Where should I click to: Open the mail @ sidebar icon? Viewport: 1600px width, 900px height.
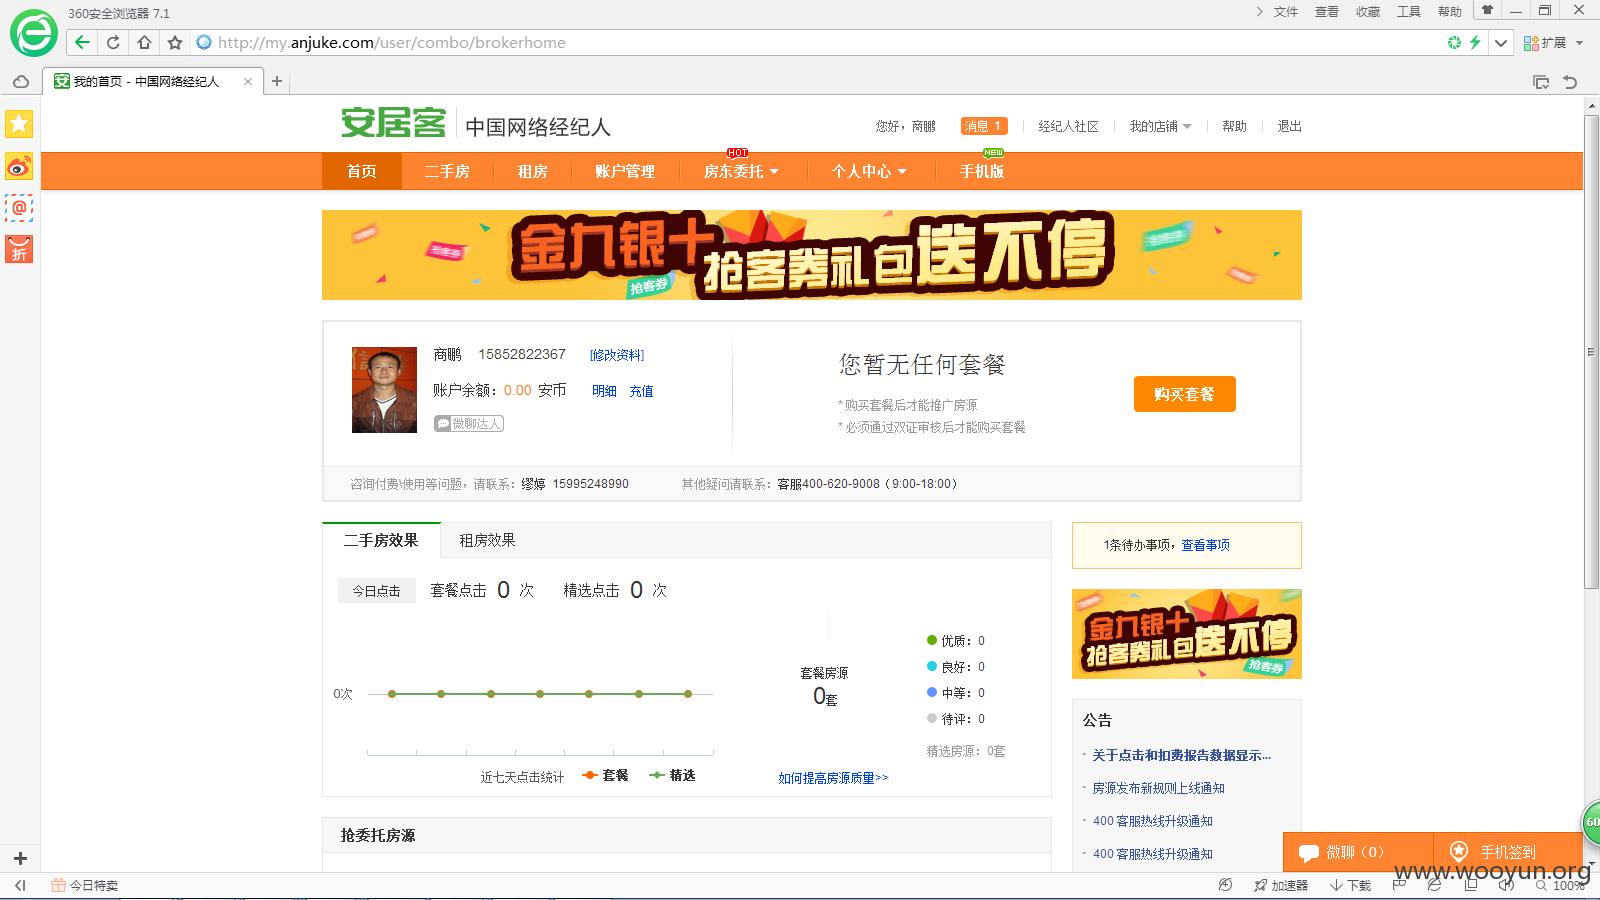[x=19, y=208]
